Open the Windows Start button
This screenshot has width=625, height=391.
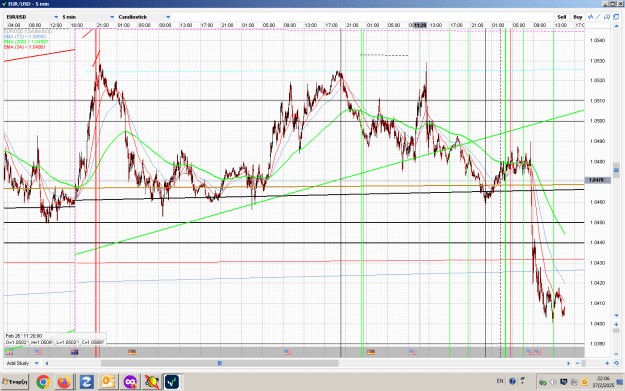(x=15, y=382)
